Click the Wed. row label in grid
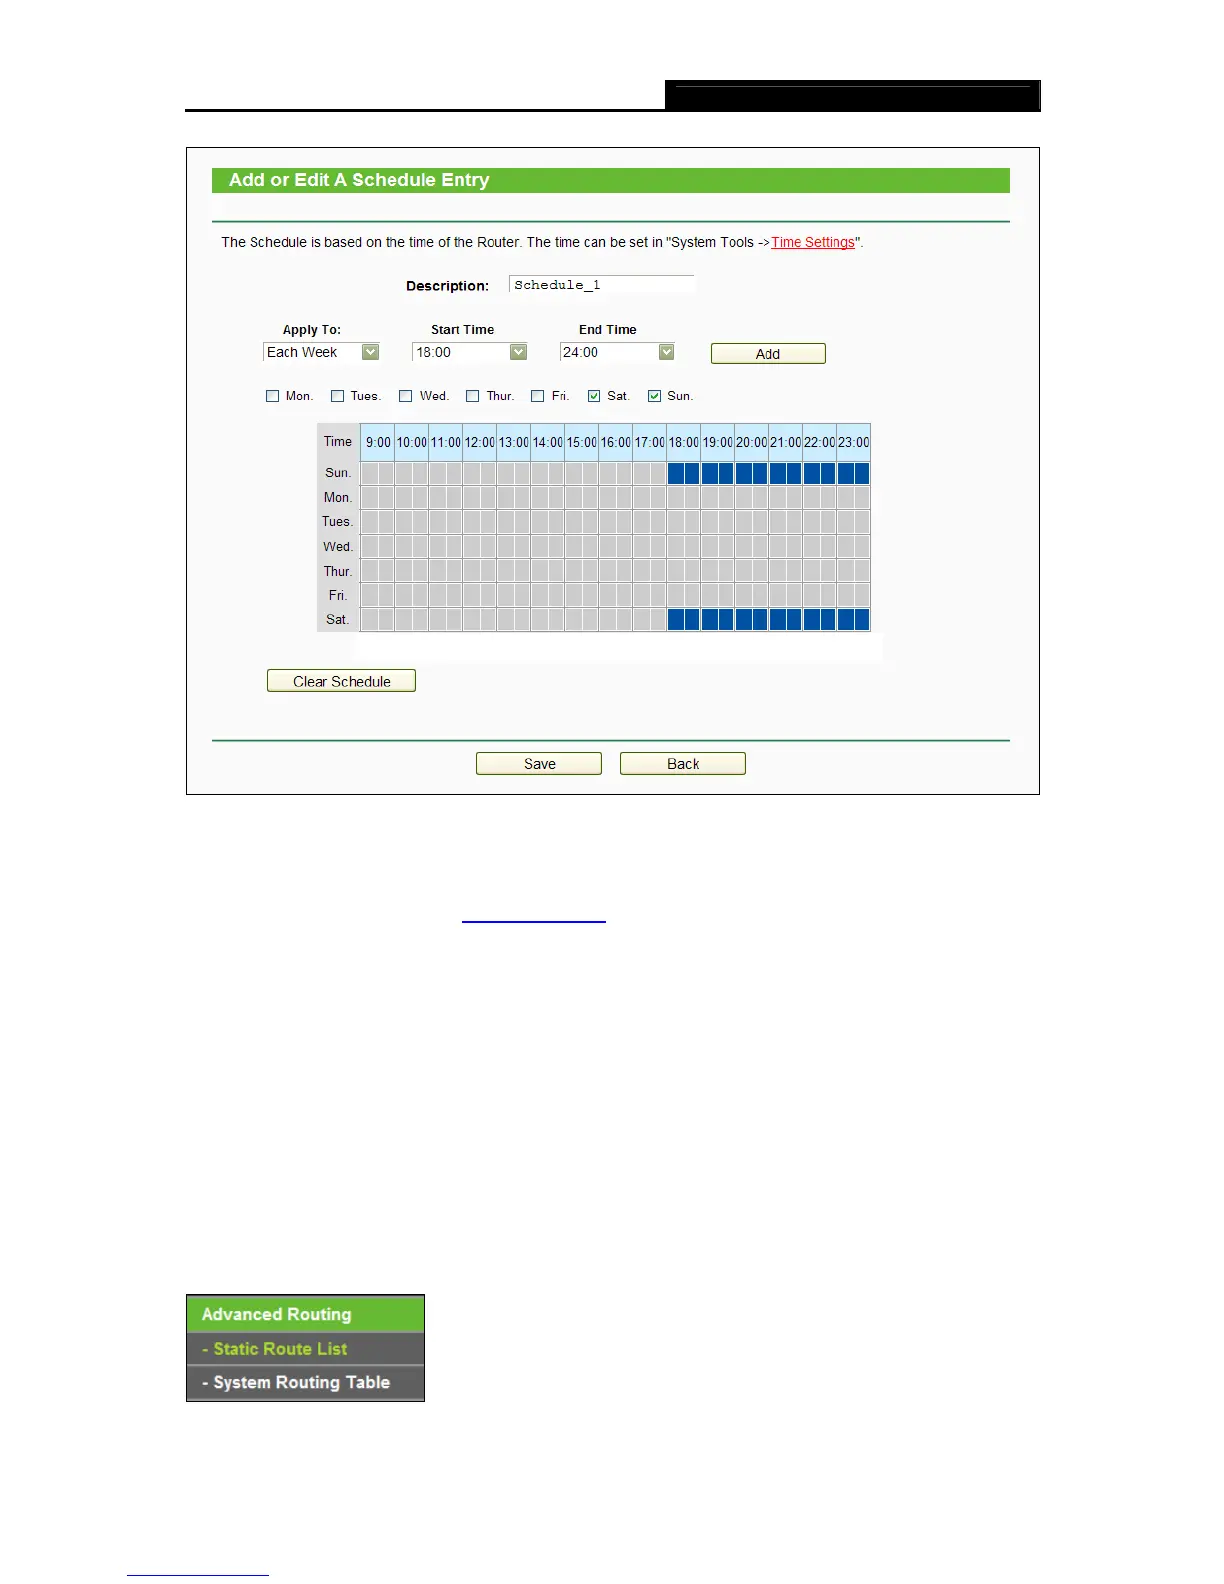 point(338,547)
